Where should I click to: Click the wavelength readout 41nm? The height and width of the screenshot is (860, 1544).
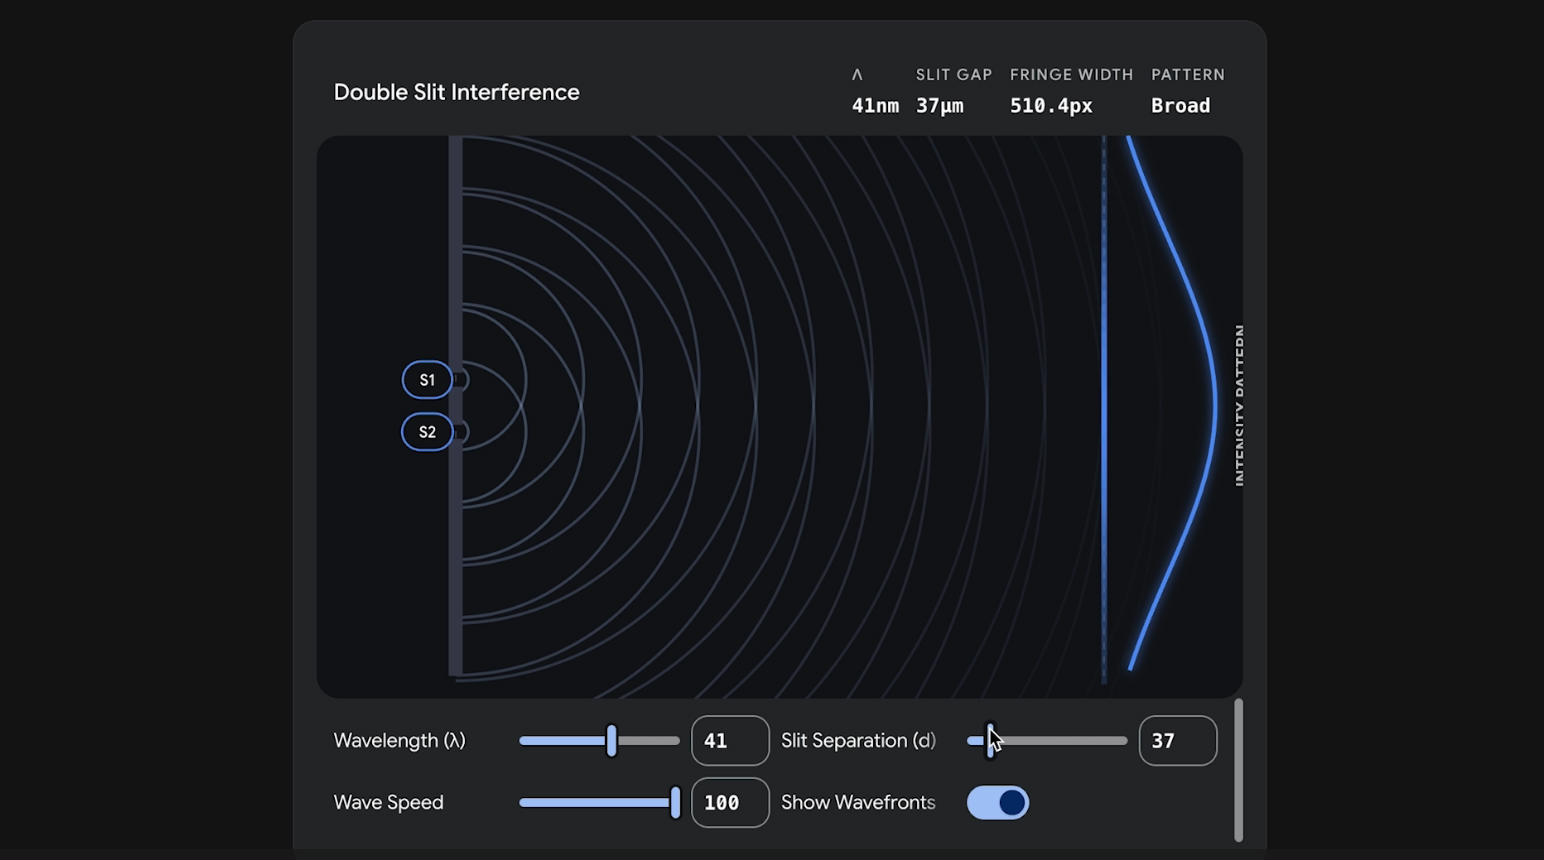pos(875,105)
